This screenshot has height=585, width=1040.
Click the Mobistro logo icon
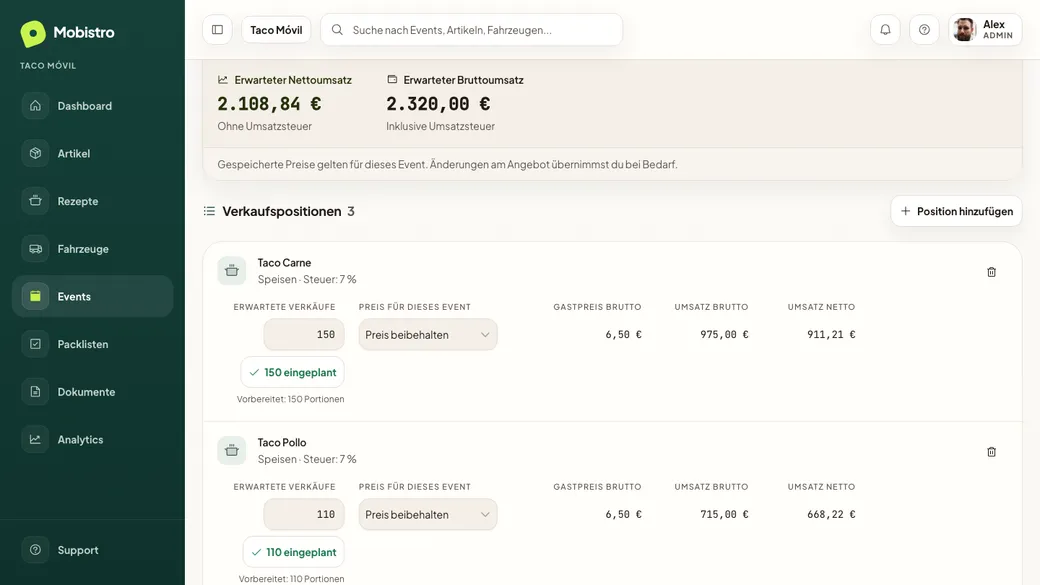click(32, 33)
